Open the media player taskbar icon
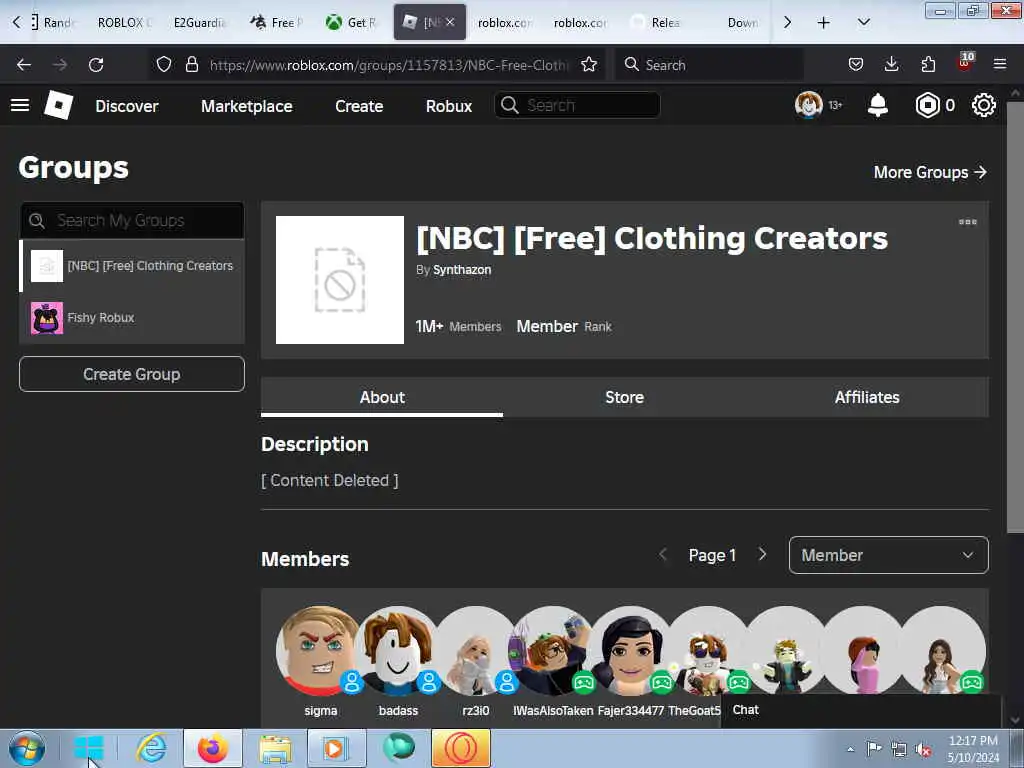This screenshot has width=1024, height=768. [336, 748]
